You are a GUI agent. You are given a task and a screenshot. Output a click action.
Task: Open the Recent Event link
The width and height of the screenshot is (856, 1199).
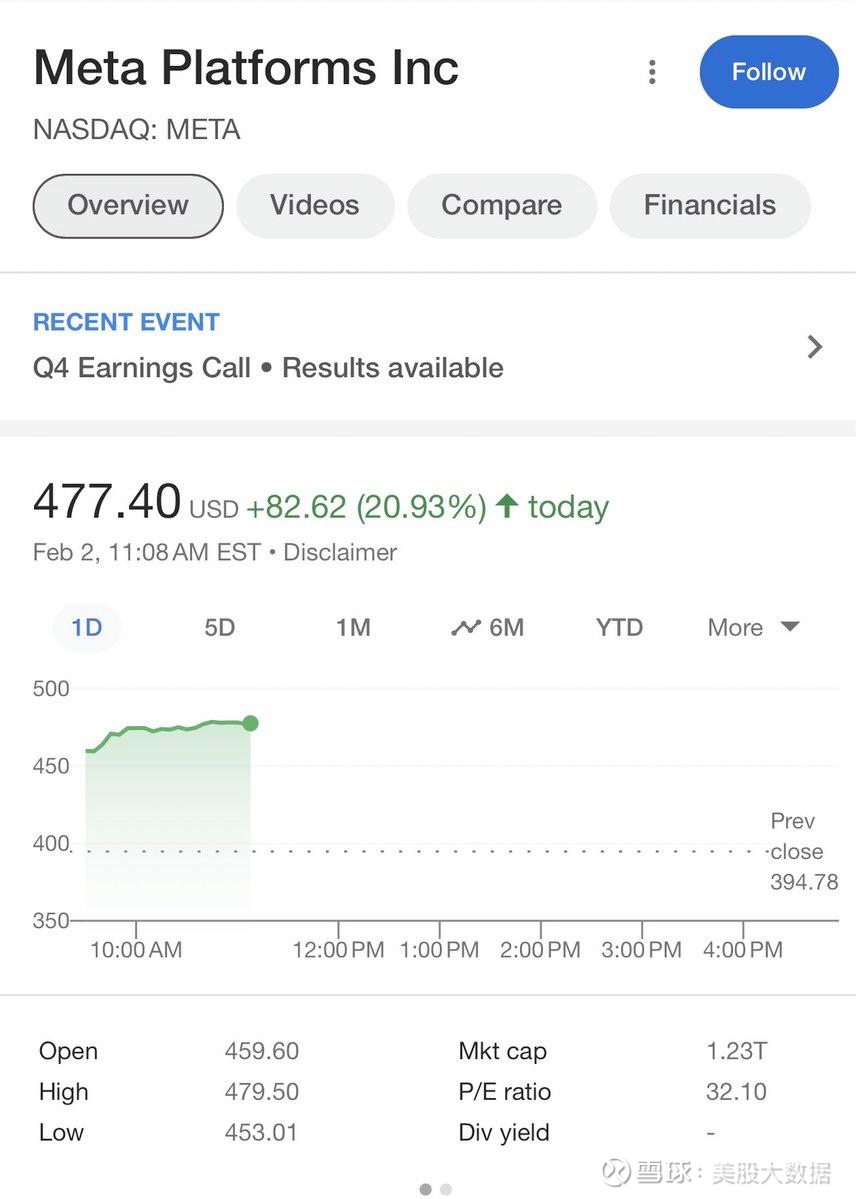pos(126,322)
